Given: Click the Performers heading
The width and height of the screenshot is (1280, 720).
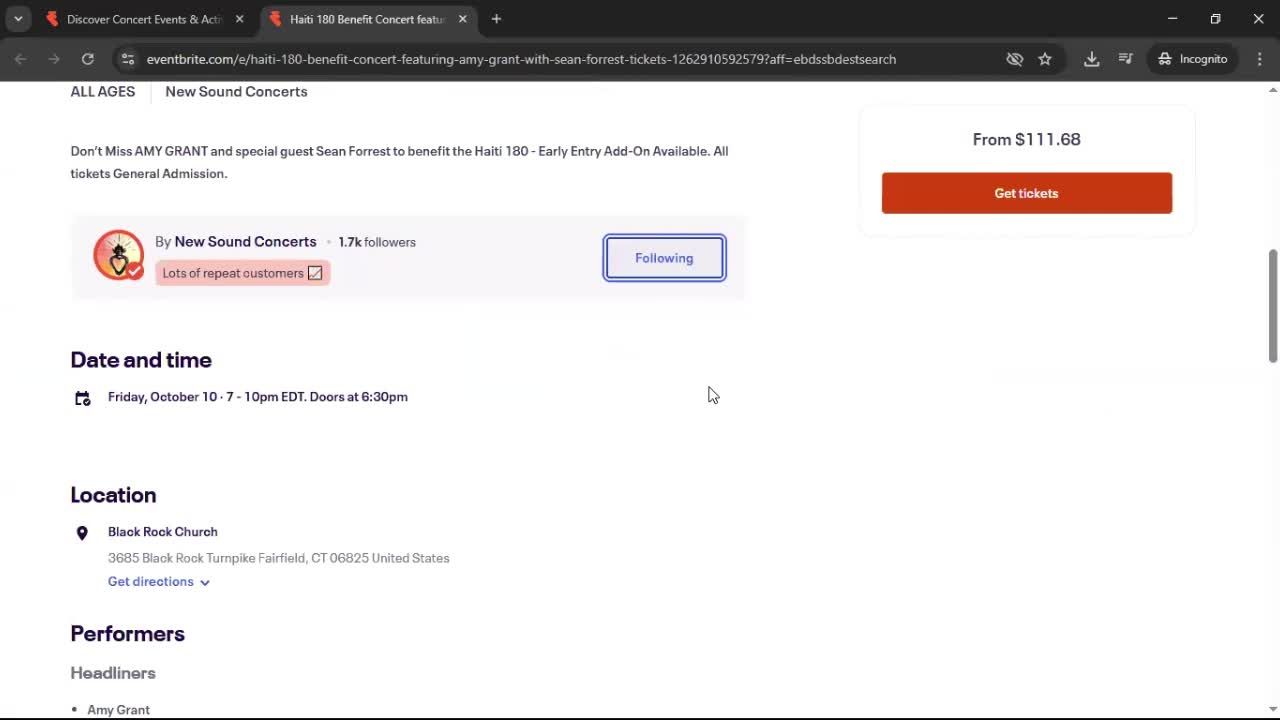Looking at the screenshot, I should [128, 634].
